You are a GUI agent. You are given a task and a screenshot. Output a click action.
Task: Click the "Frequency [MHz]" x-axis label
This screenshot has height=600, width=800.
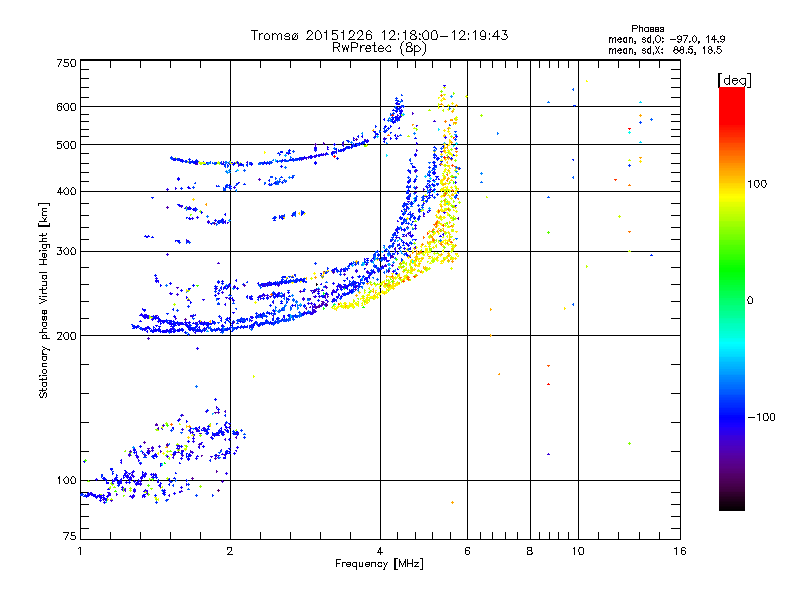point(379,564)
